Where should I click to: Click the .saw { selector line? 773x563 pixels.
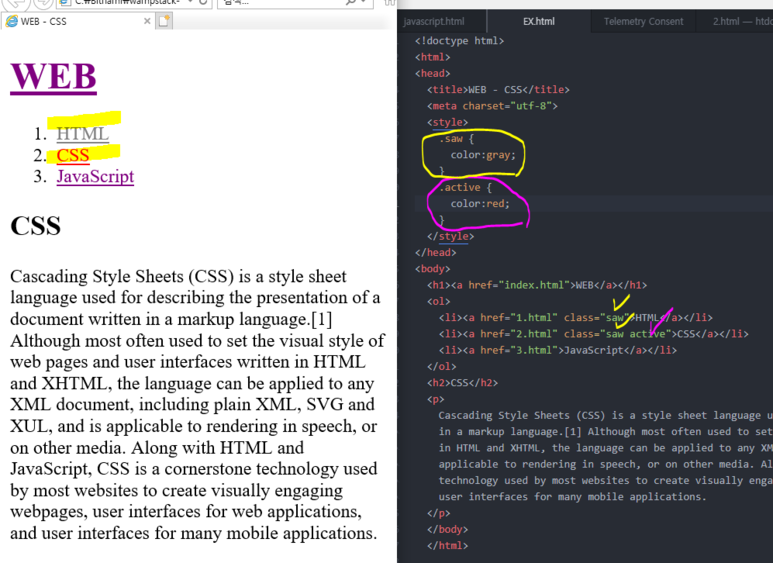pyautogui.click(x=456, y=139)
